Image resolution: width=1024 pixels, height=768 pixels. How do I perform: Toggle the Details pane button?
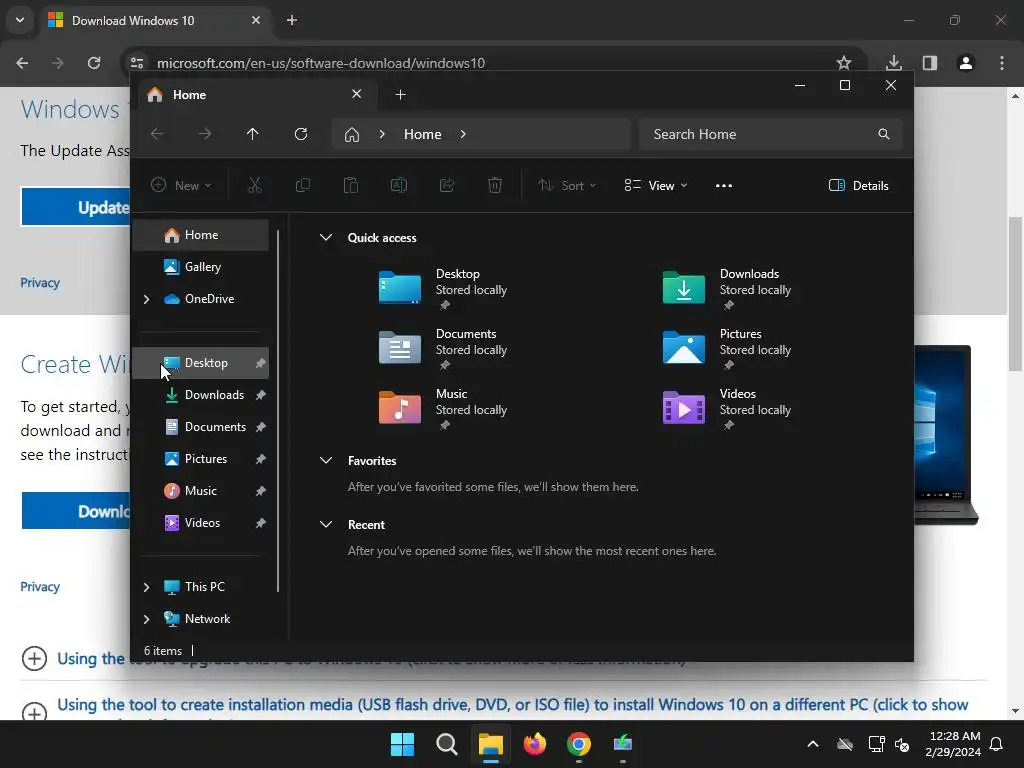(858, 185)
